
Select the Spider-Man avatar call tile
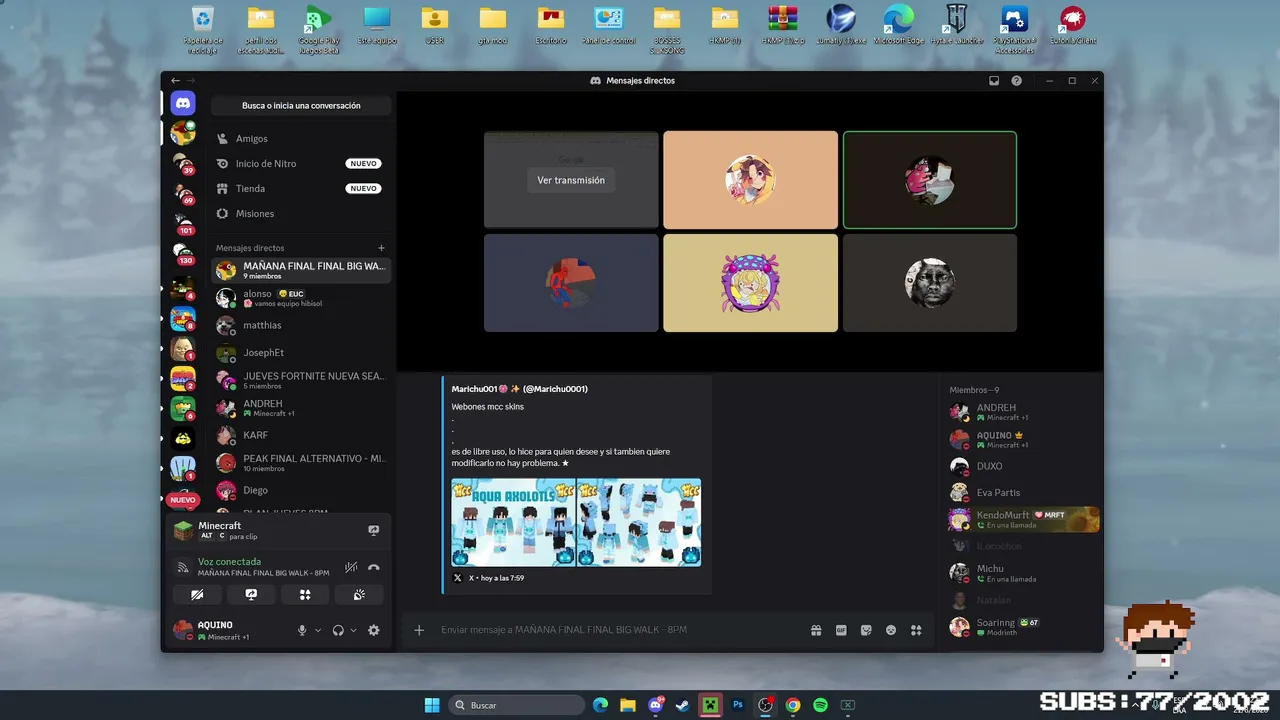point(571,283)
